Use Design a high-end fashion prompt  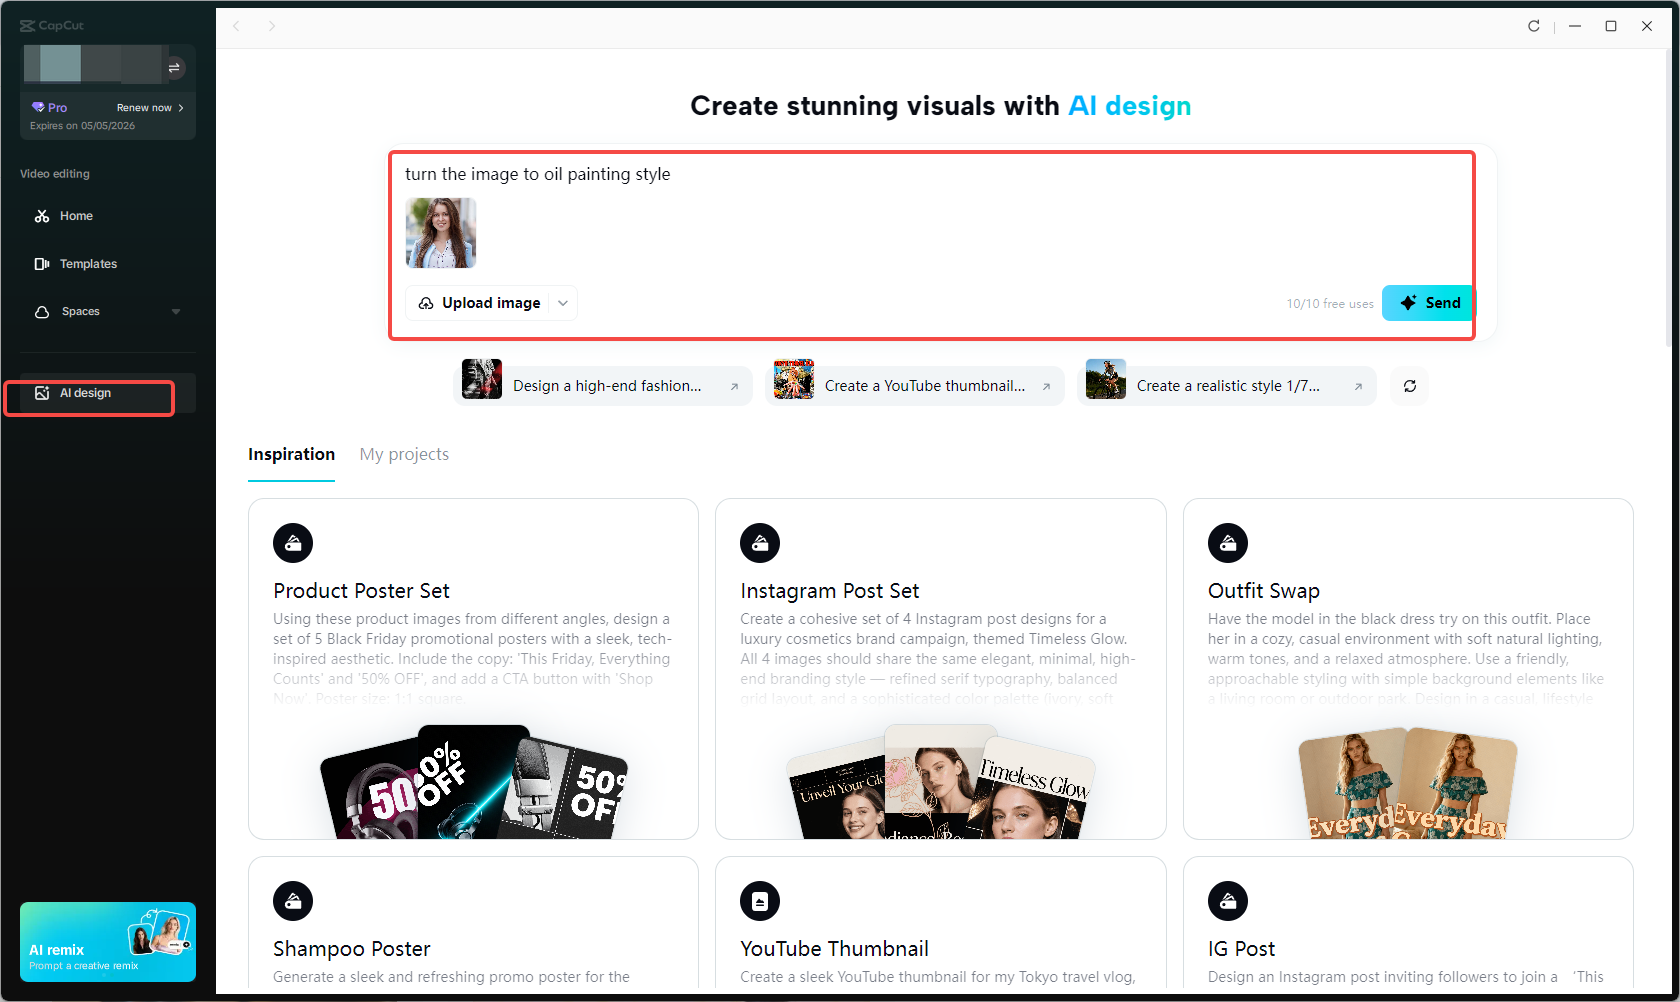(602, 386)
